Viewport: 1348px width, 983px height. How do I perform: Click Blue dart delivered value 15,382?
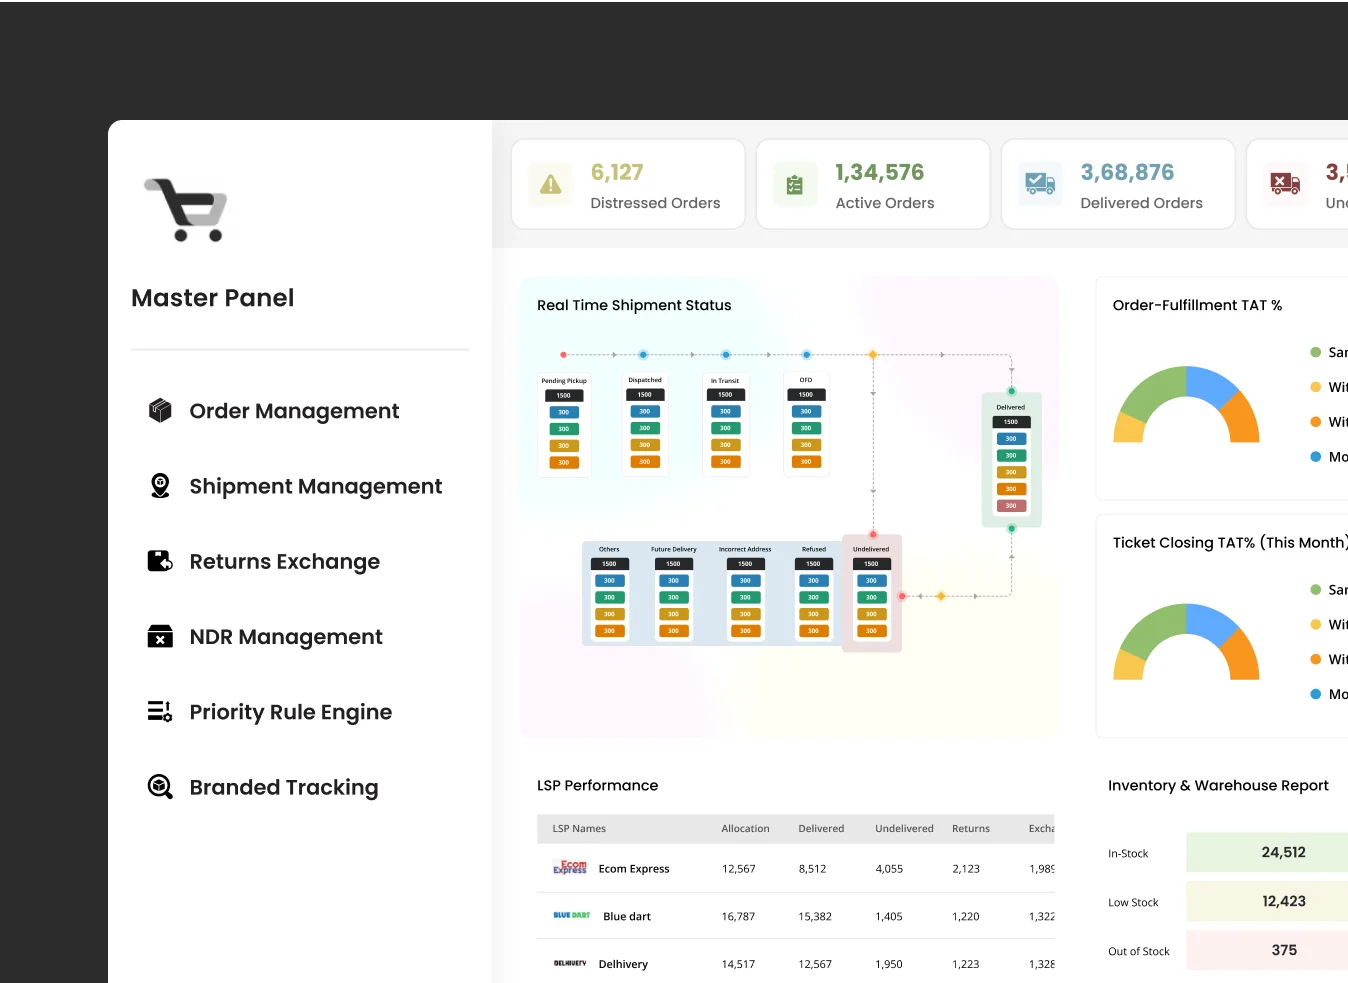815,916
